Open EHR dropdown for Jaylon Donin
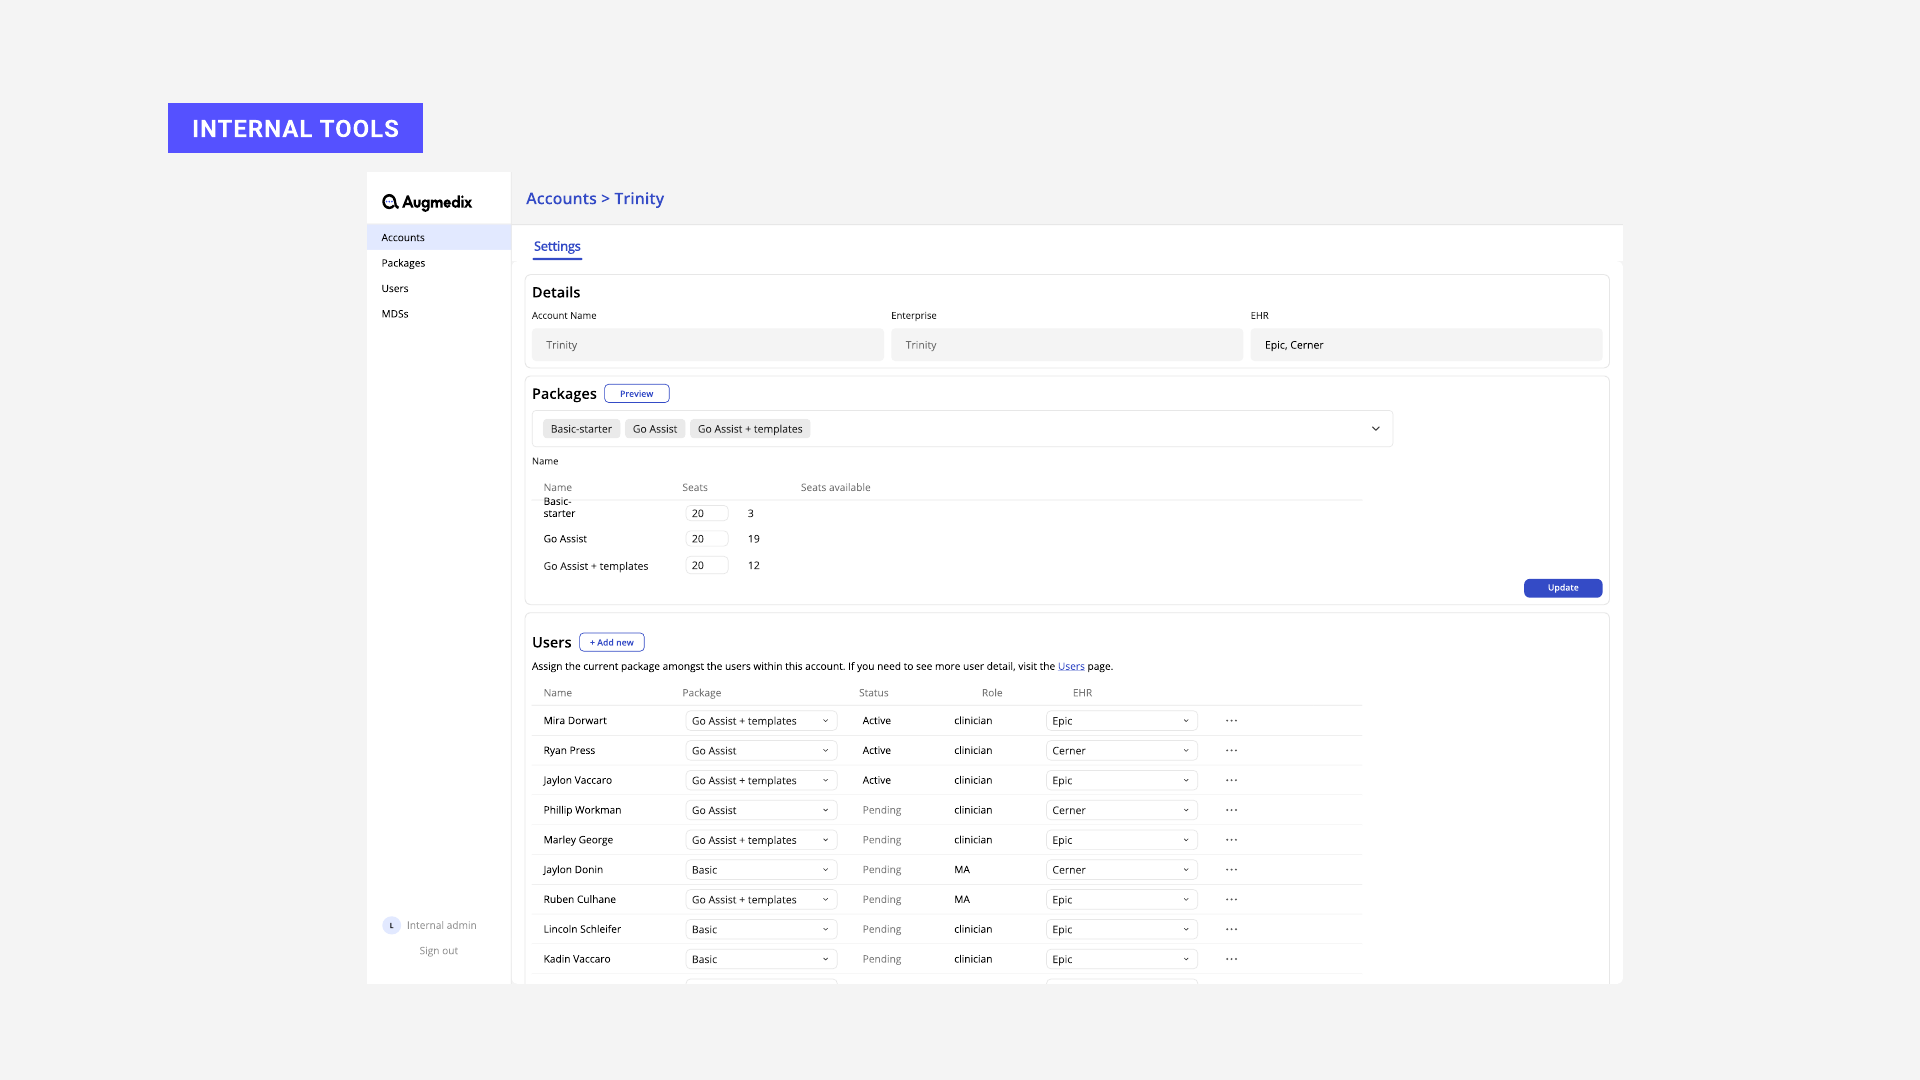Screen dimensions: 1920x1080 click(1121, 870)
